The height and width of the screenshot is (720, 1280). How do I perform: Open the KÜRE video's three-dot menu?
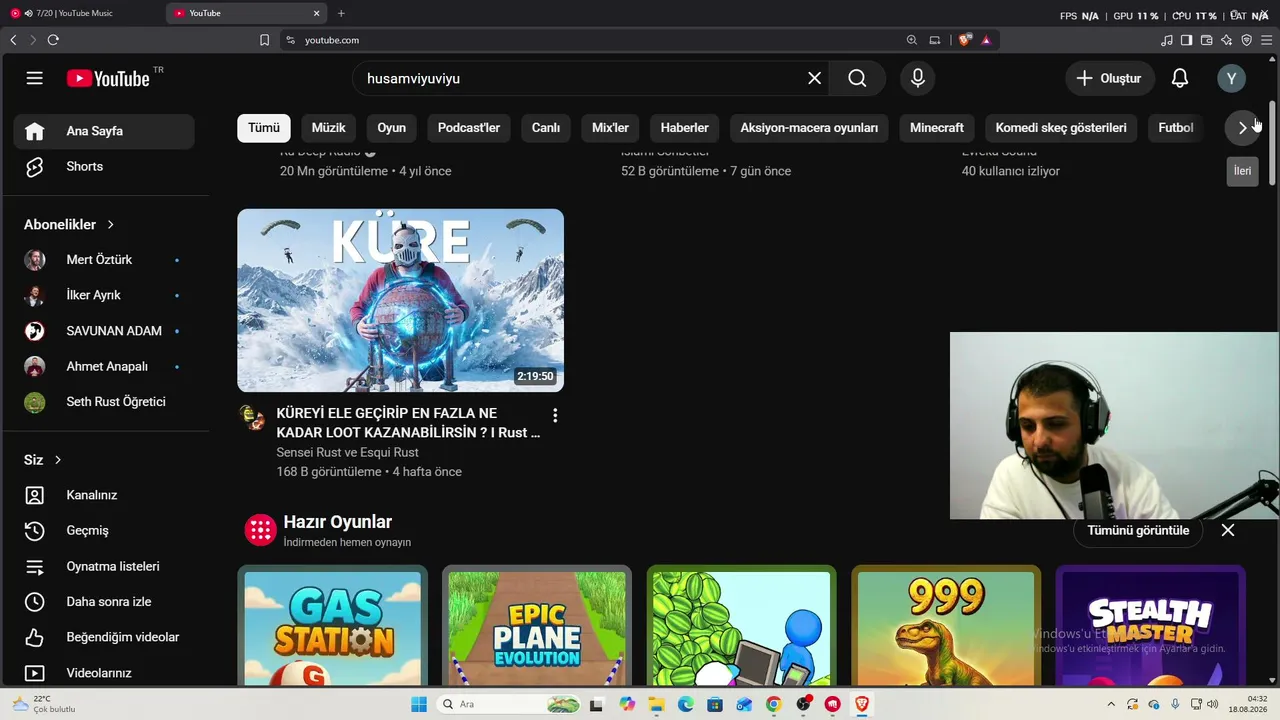[555, 415]
